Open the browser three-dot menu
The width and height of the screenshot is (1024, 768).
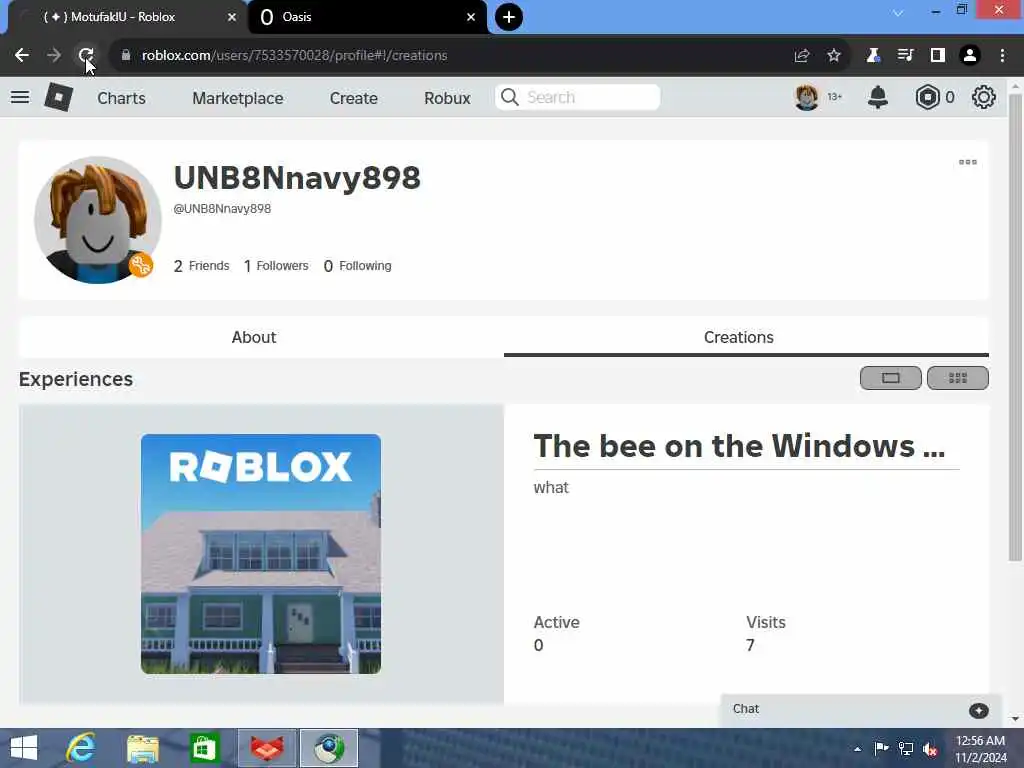1002,56
